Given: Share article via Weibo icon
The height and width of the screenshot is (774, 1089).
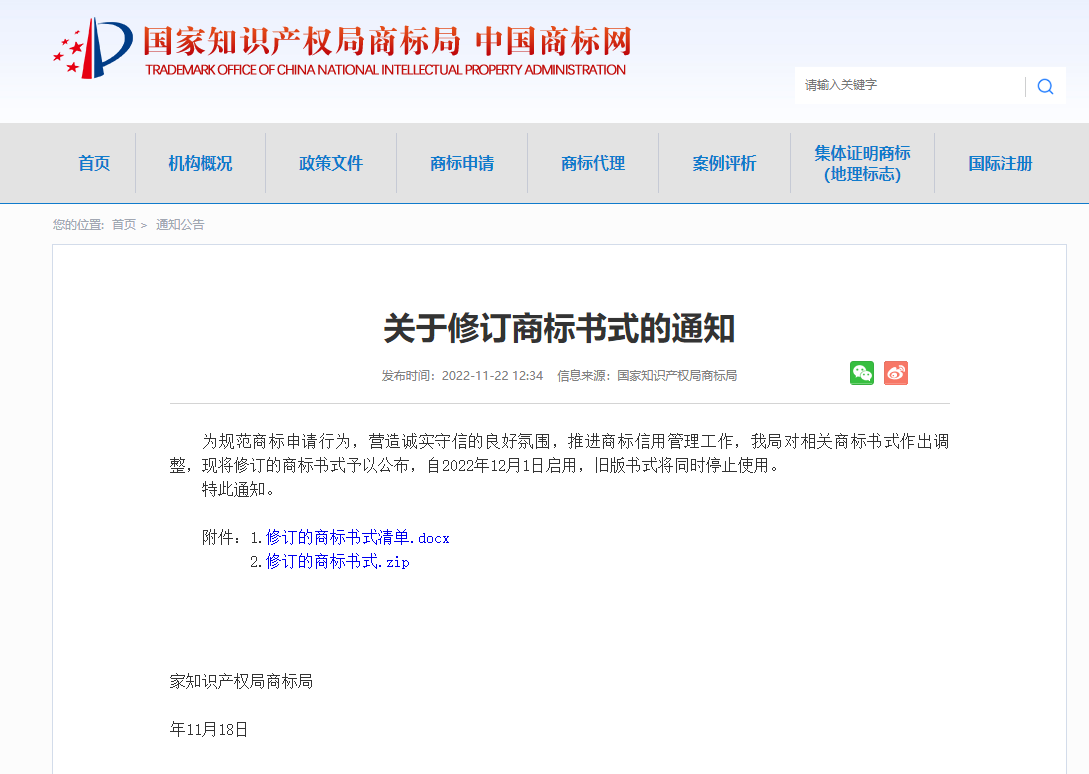Looking at the screenshot, I should click(895, 373).
